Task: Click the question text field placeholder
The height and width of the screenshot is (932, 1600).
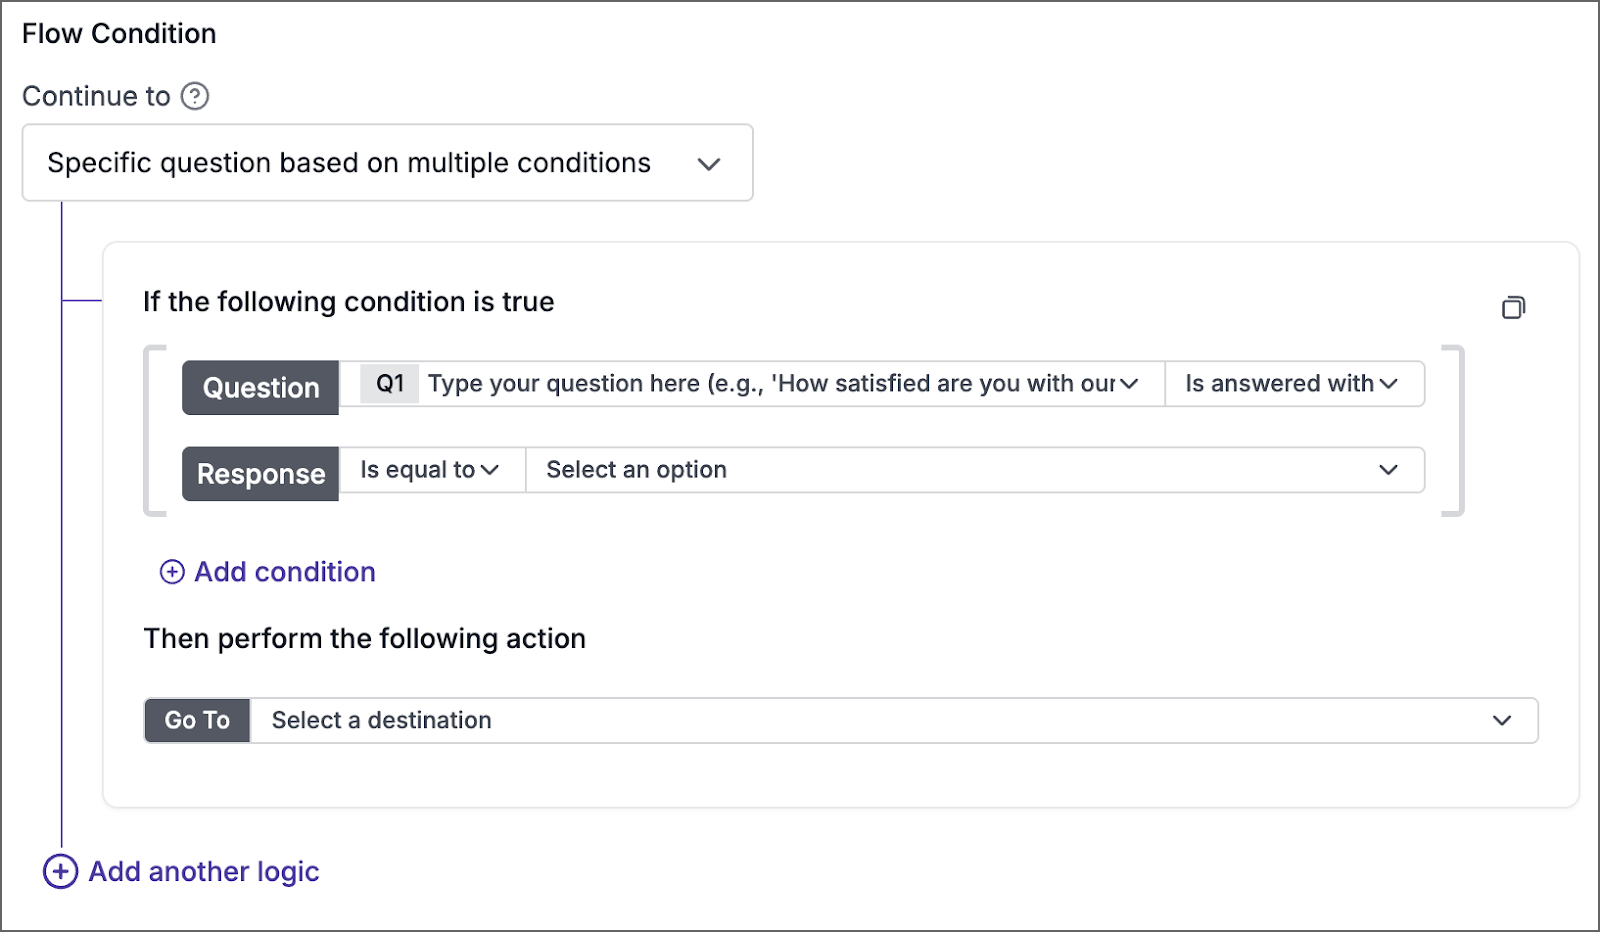Action: coord(770,383)
